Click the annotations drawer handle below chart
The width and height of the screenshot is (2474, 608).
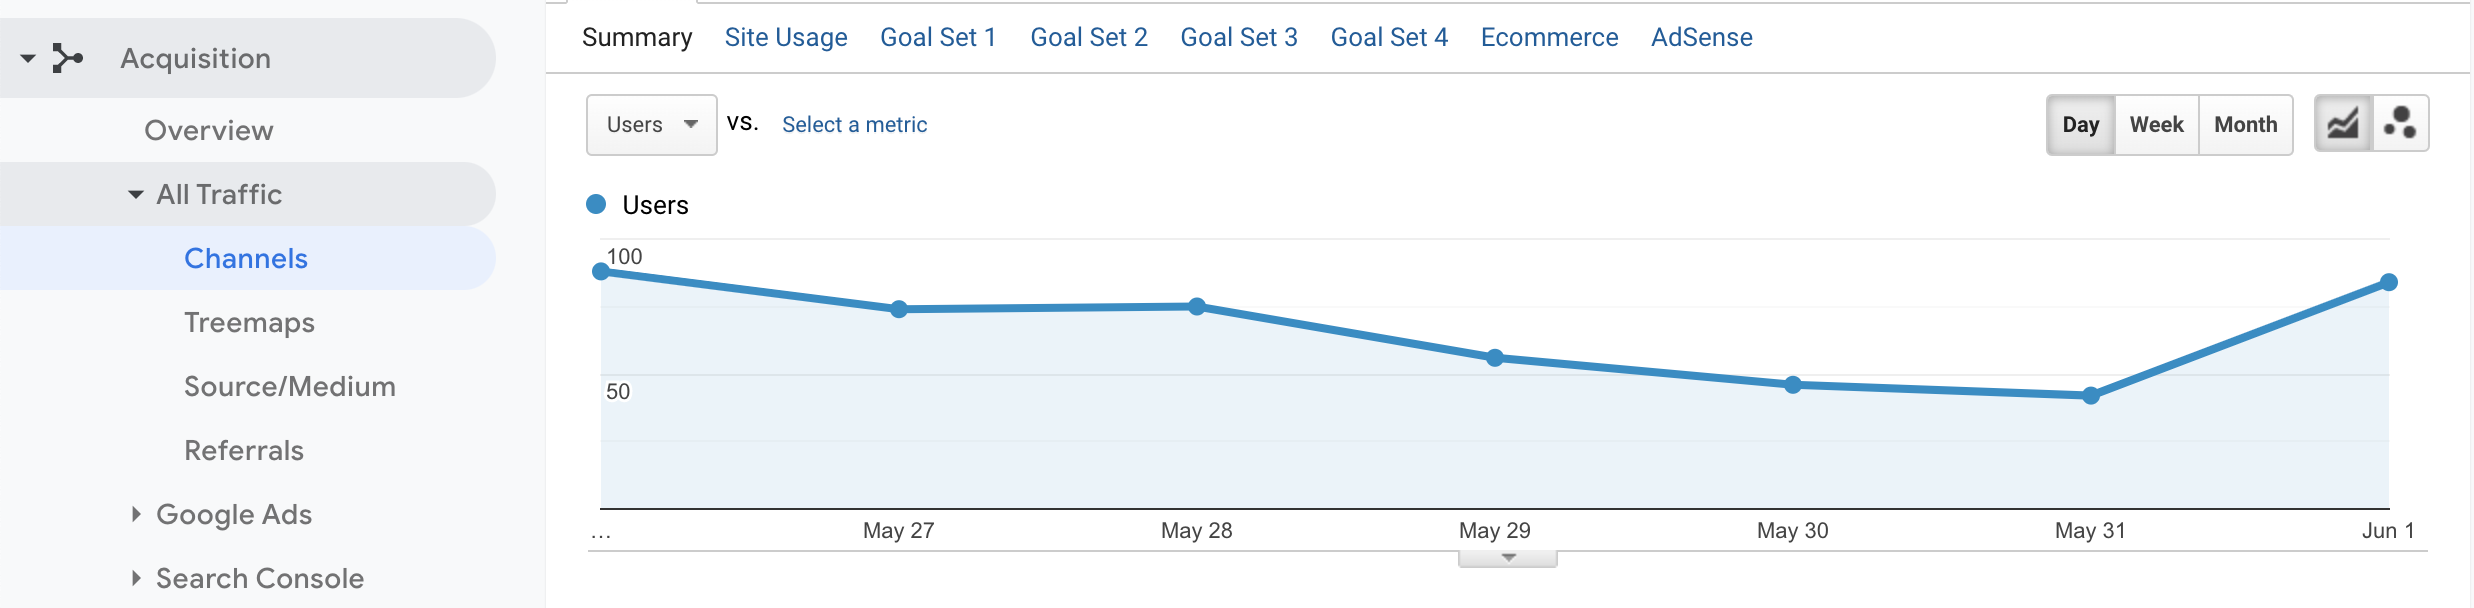pyautogui.click(x=1508, y=558)
